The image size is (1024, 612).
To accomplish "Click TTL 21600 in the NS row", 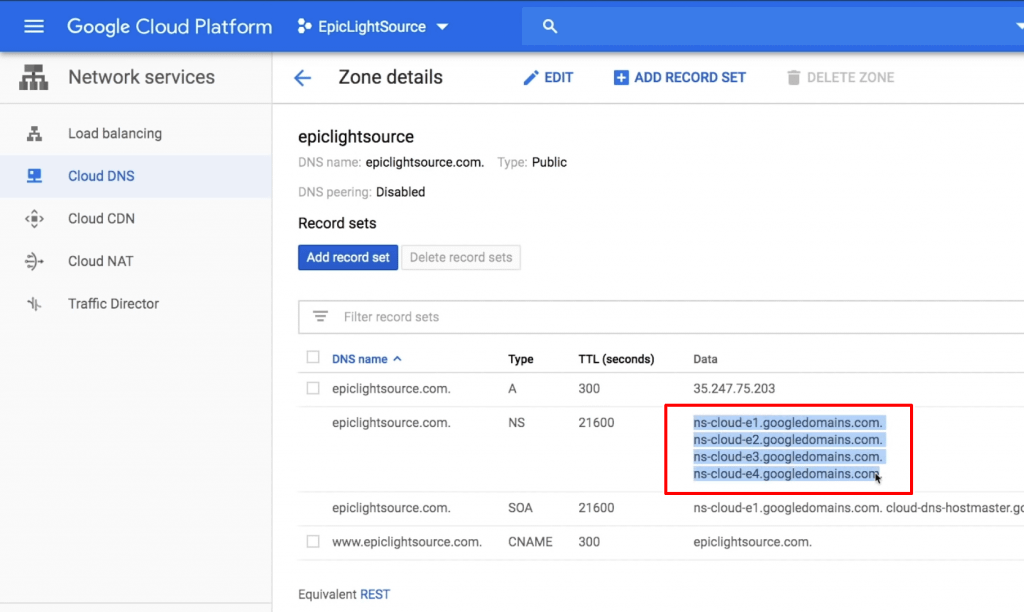I will (596, 423).
